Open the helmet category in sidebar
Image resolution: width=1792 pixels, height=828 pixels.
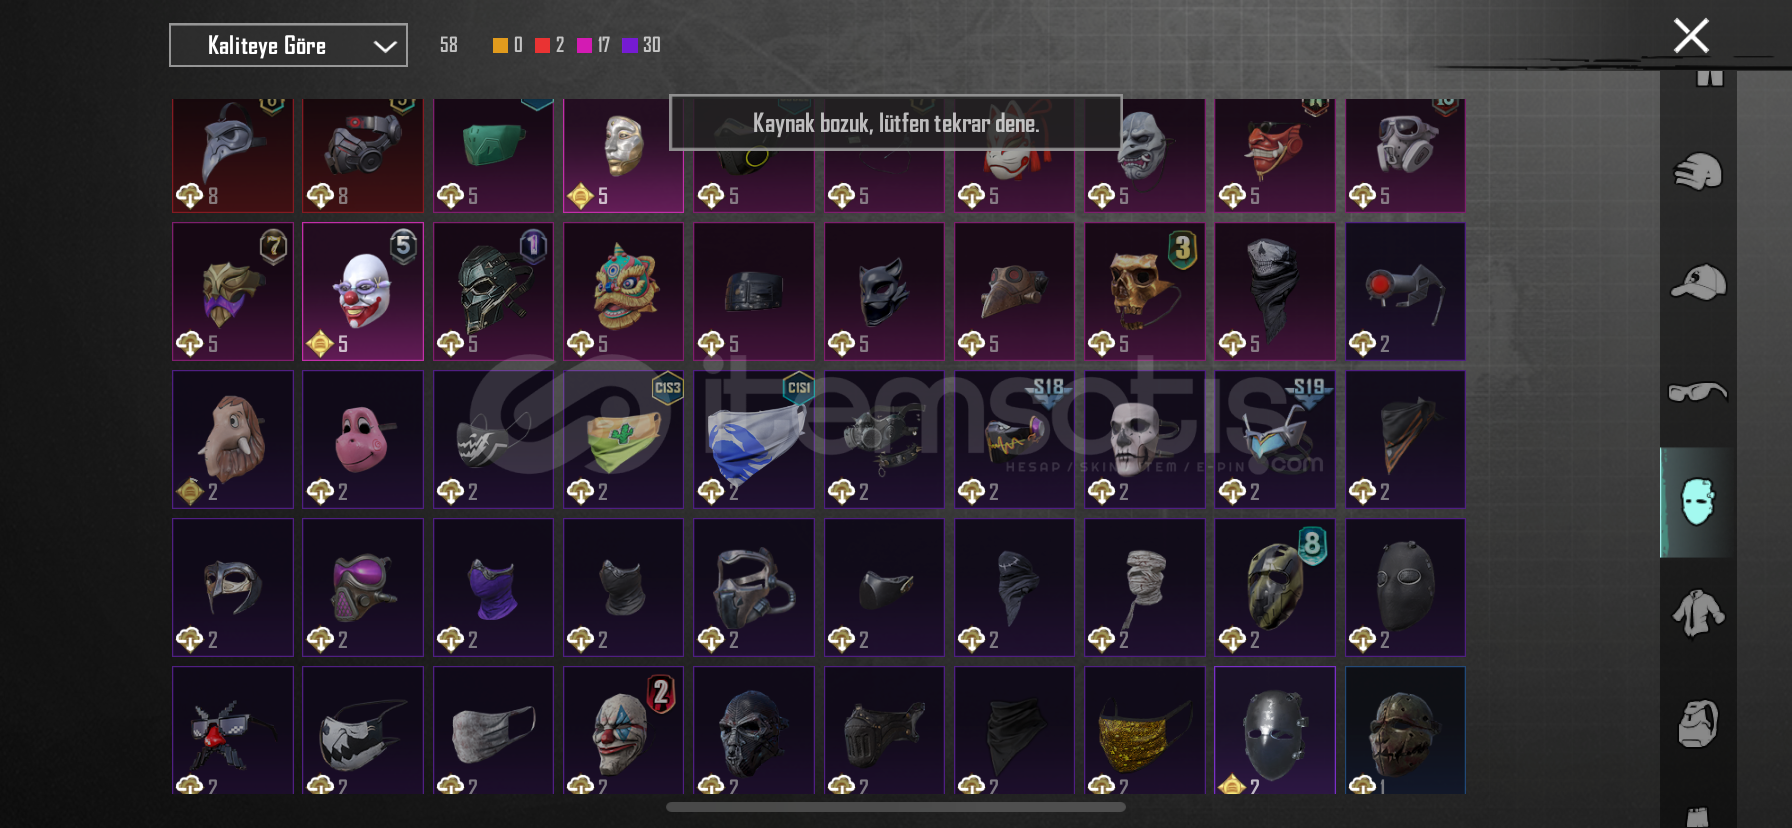pos(1698,172)
